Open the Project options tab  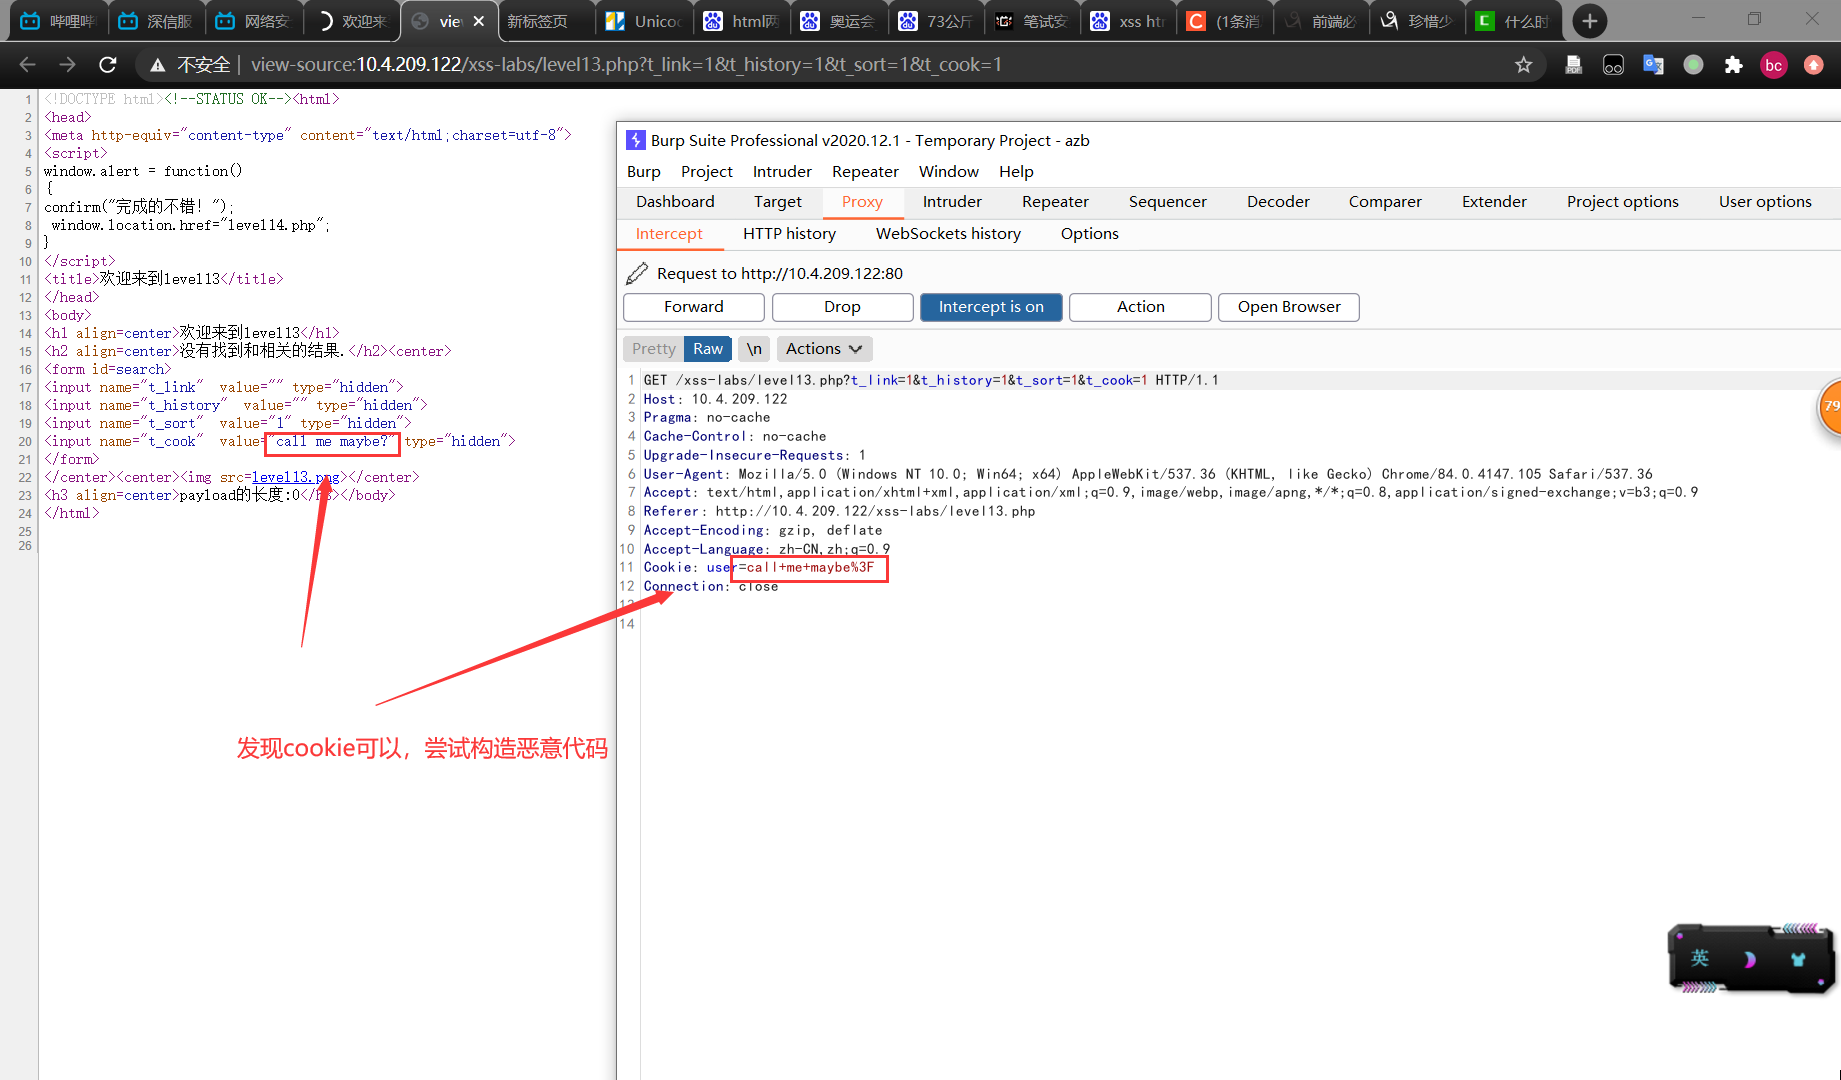click(x=1622, y=202)
